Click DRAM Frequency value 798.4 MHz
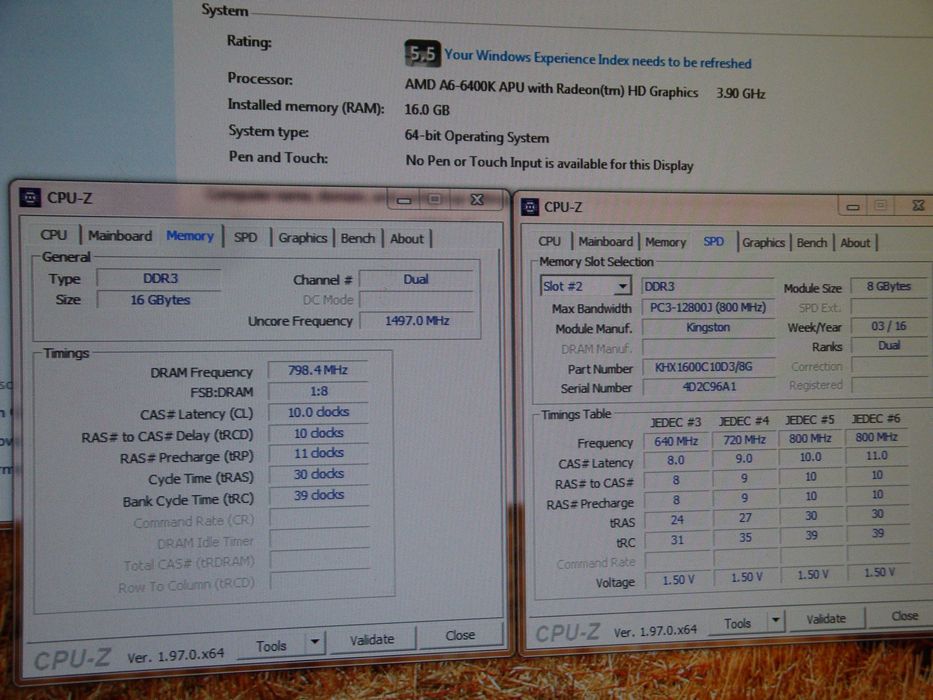 [x=317, y=370]
